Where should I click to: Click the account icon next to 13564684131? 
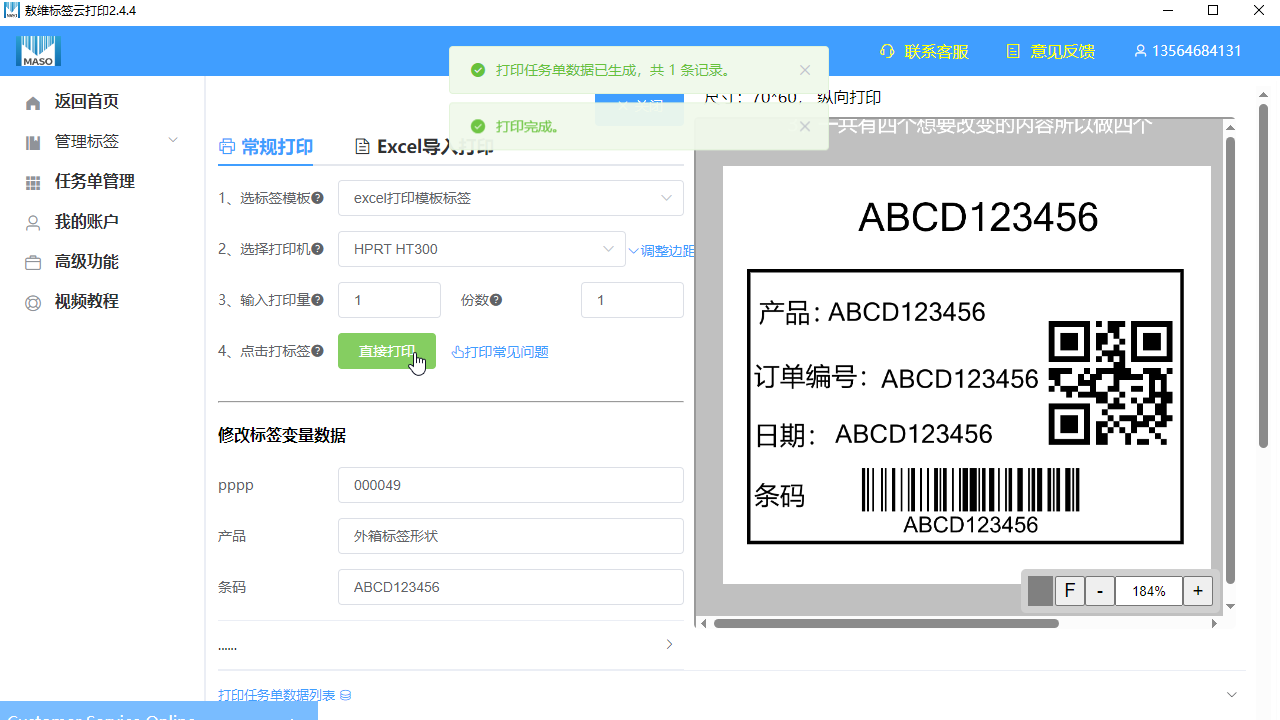(1140, 51)
